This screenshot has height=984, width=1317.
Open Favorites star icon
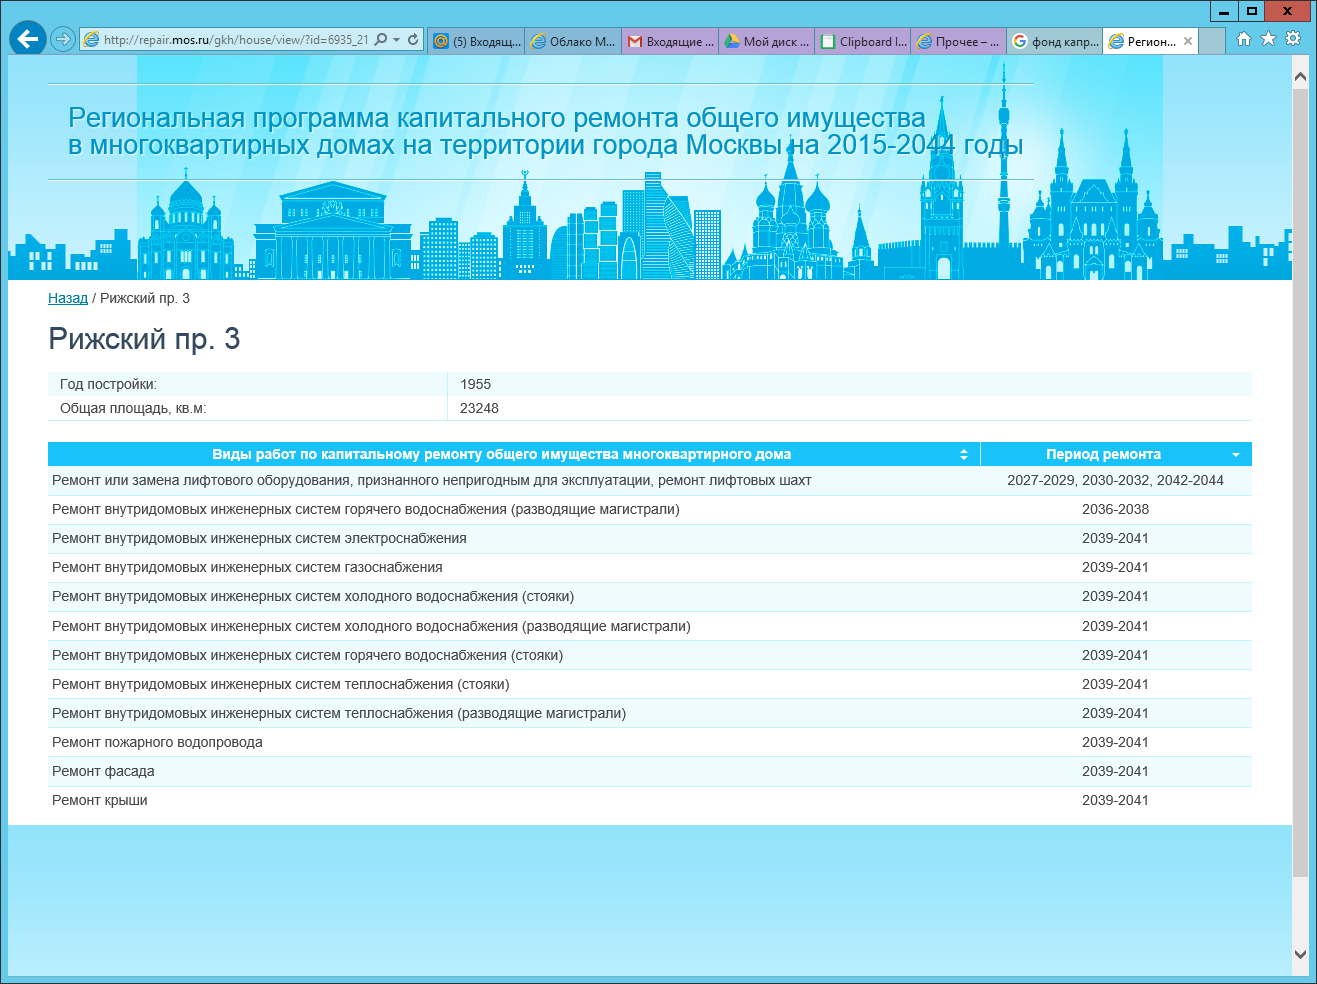point(1268,39)
